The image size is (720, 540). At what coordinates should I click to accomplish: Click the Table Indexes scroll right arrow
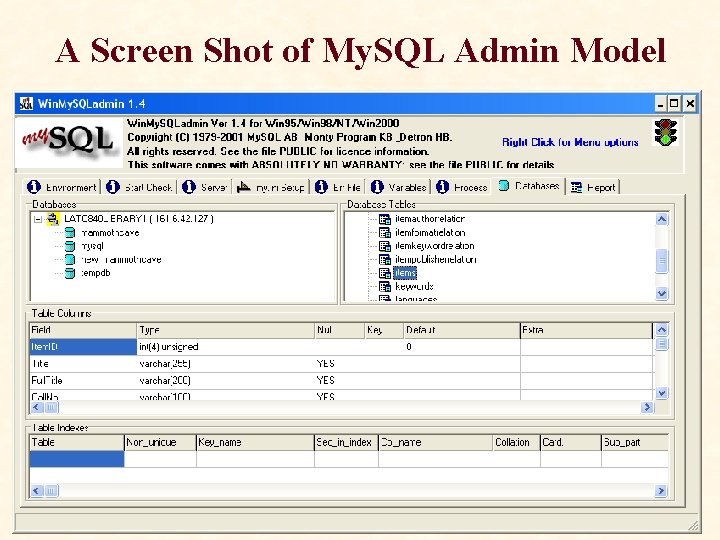tap(661, 491)
